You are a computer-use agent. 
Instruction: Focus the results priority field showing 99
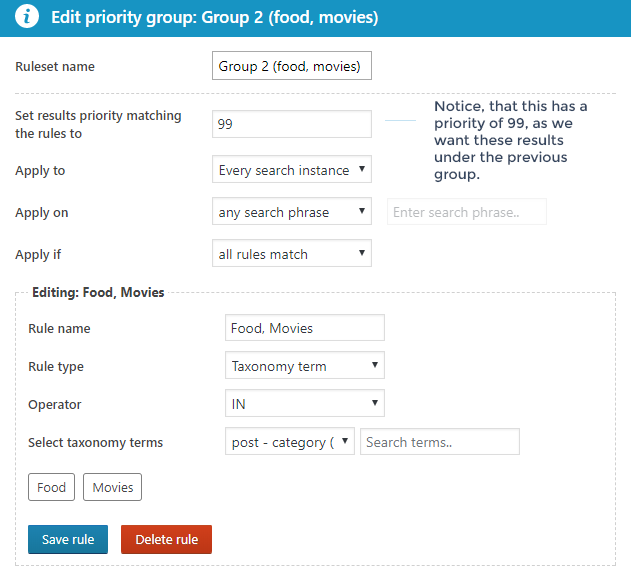pos(292,124)
